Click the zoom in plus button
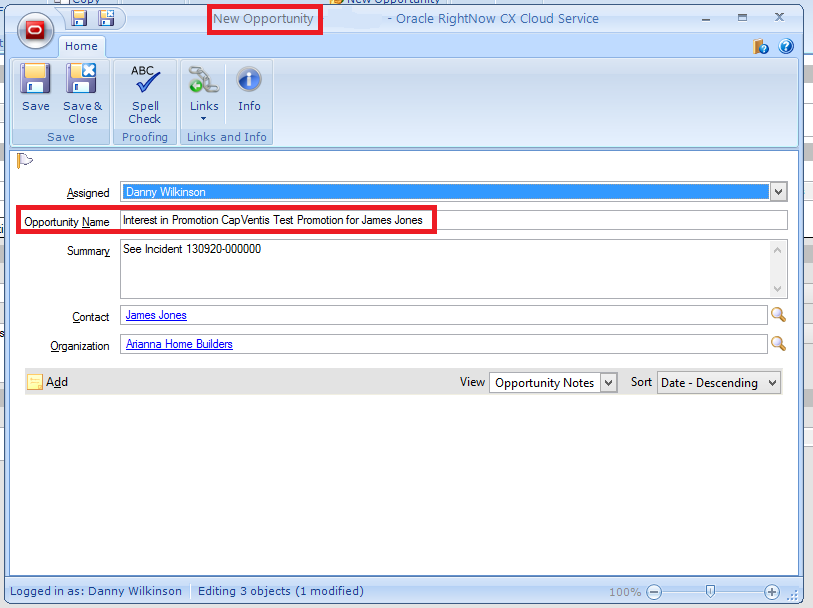Screen dimensions: 813x608 point(772,591)
